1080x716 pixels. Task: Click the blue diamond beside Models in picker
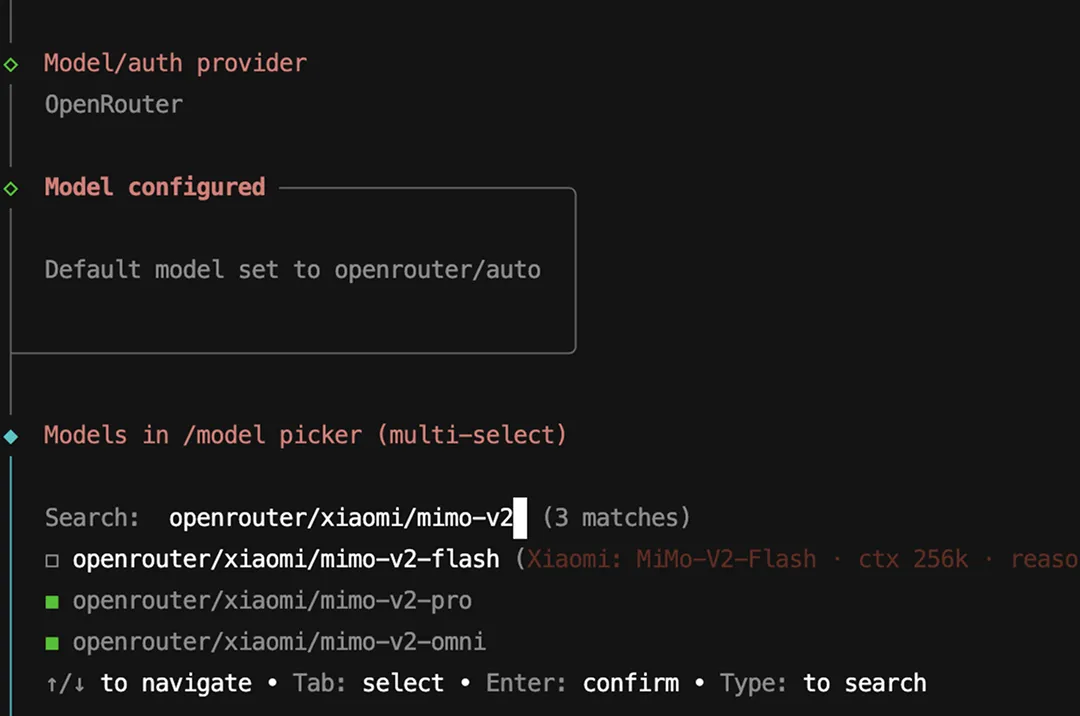pyautogui.click(x=11, y=435)
